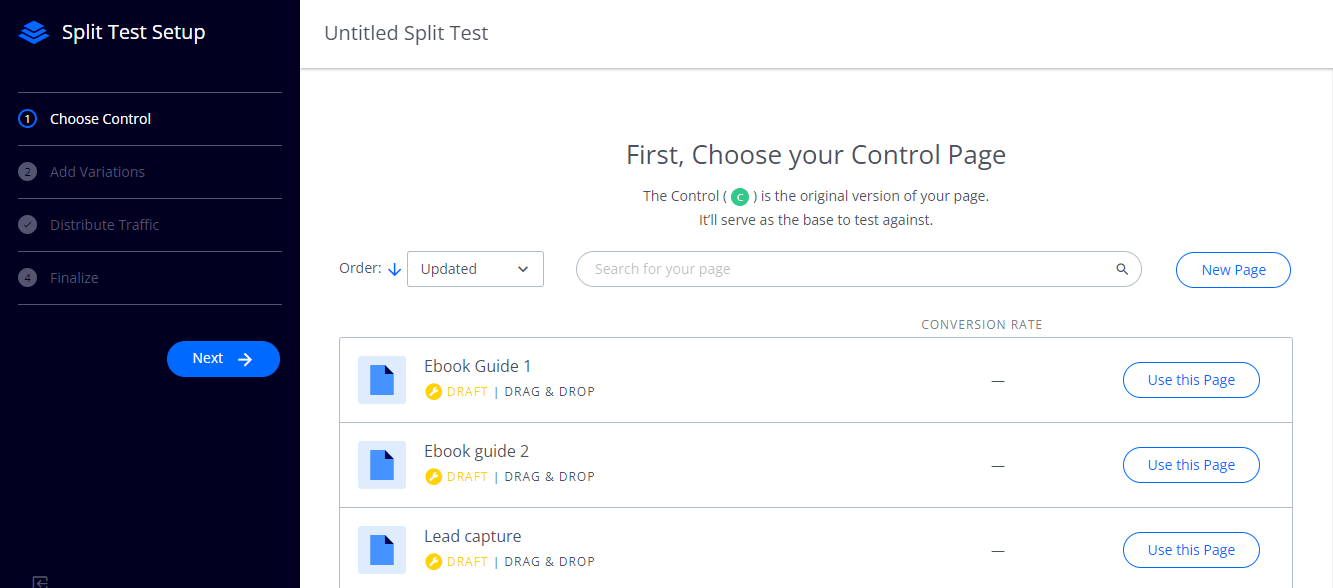1333x588 pixels.
Task: Click the Ebook guide 2 page icon
Action: pyautogui.click(x=382, y=465)
